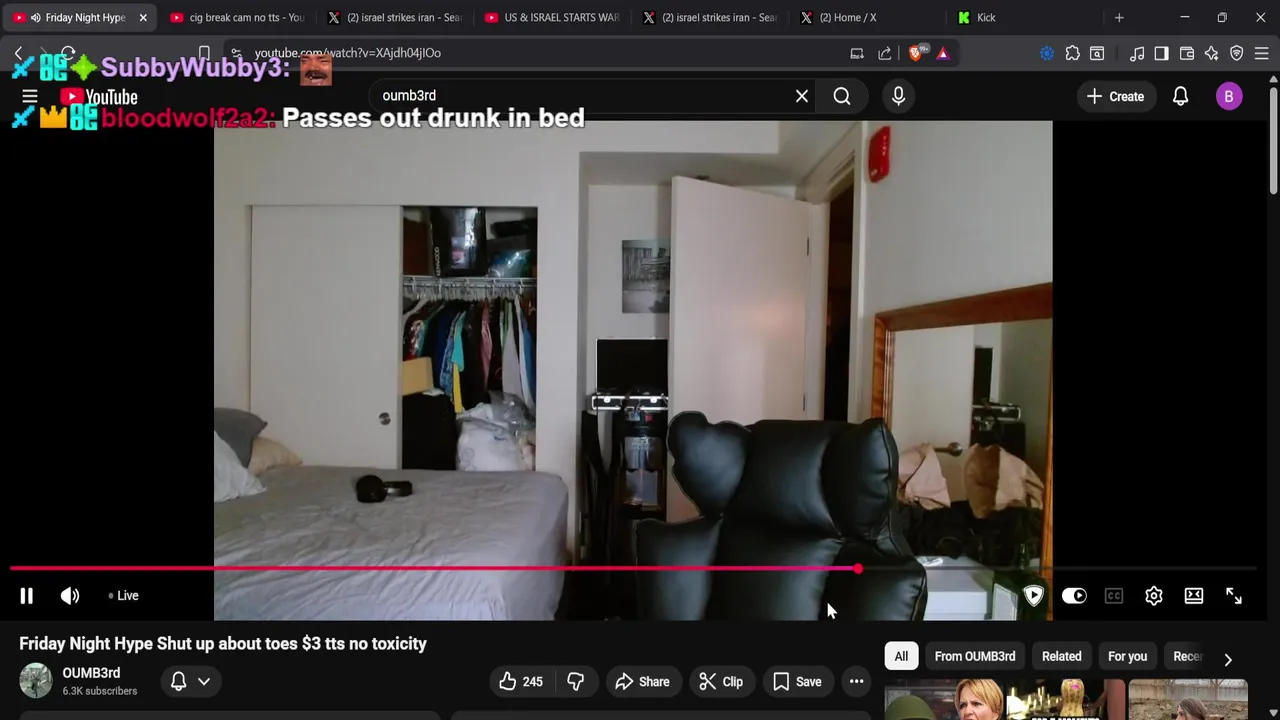Click share page icon in address bar
Image resolution: width=1280 pixels, height=720 pixels.
(885, 53)
